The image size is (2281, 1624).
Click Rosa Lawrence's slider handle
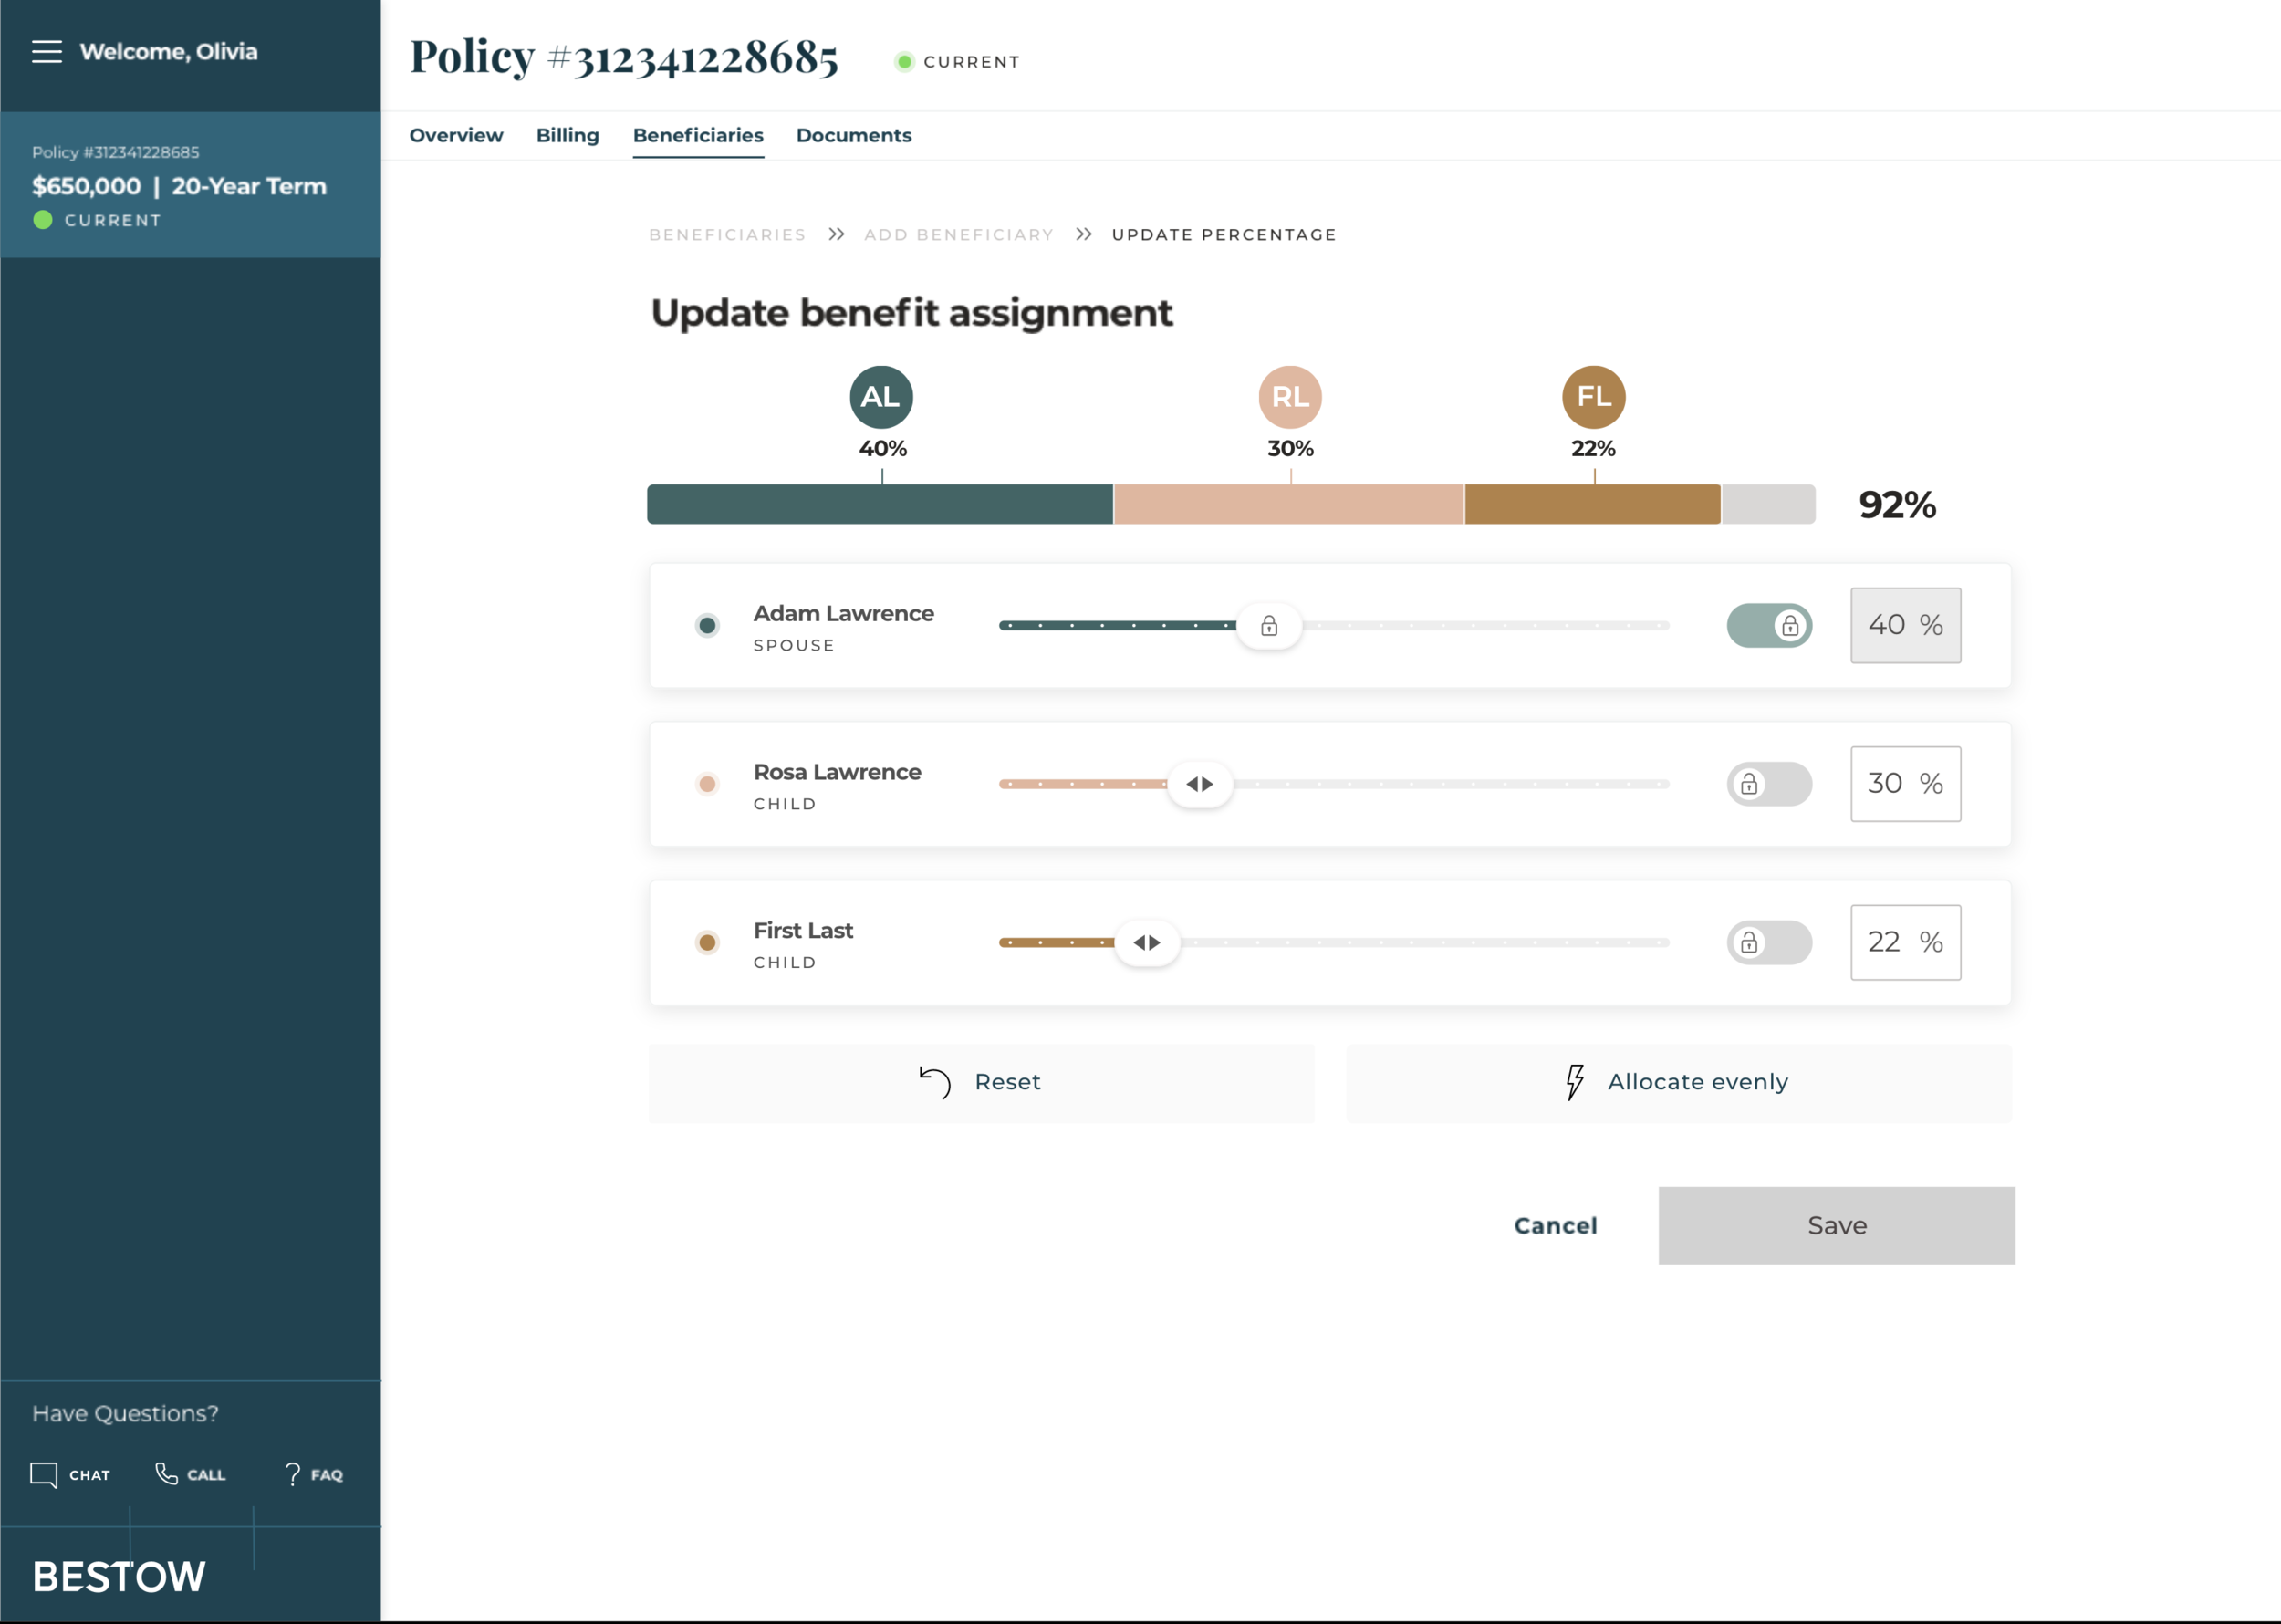pos(1199,785)
